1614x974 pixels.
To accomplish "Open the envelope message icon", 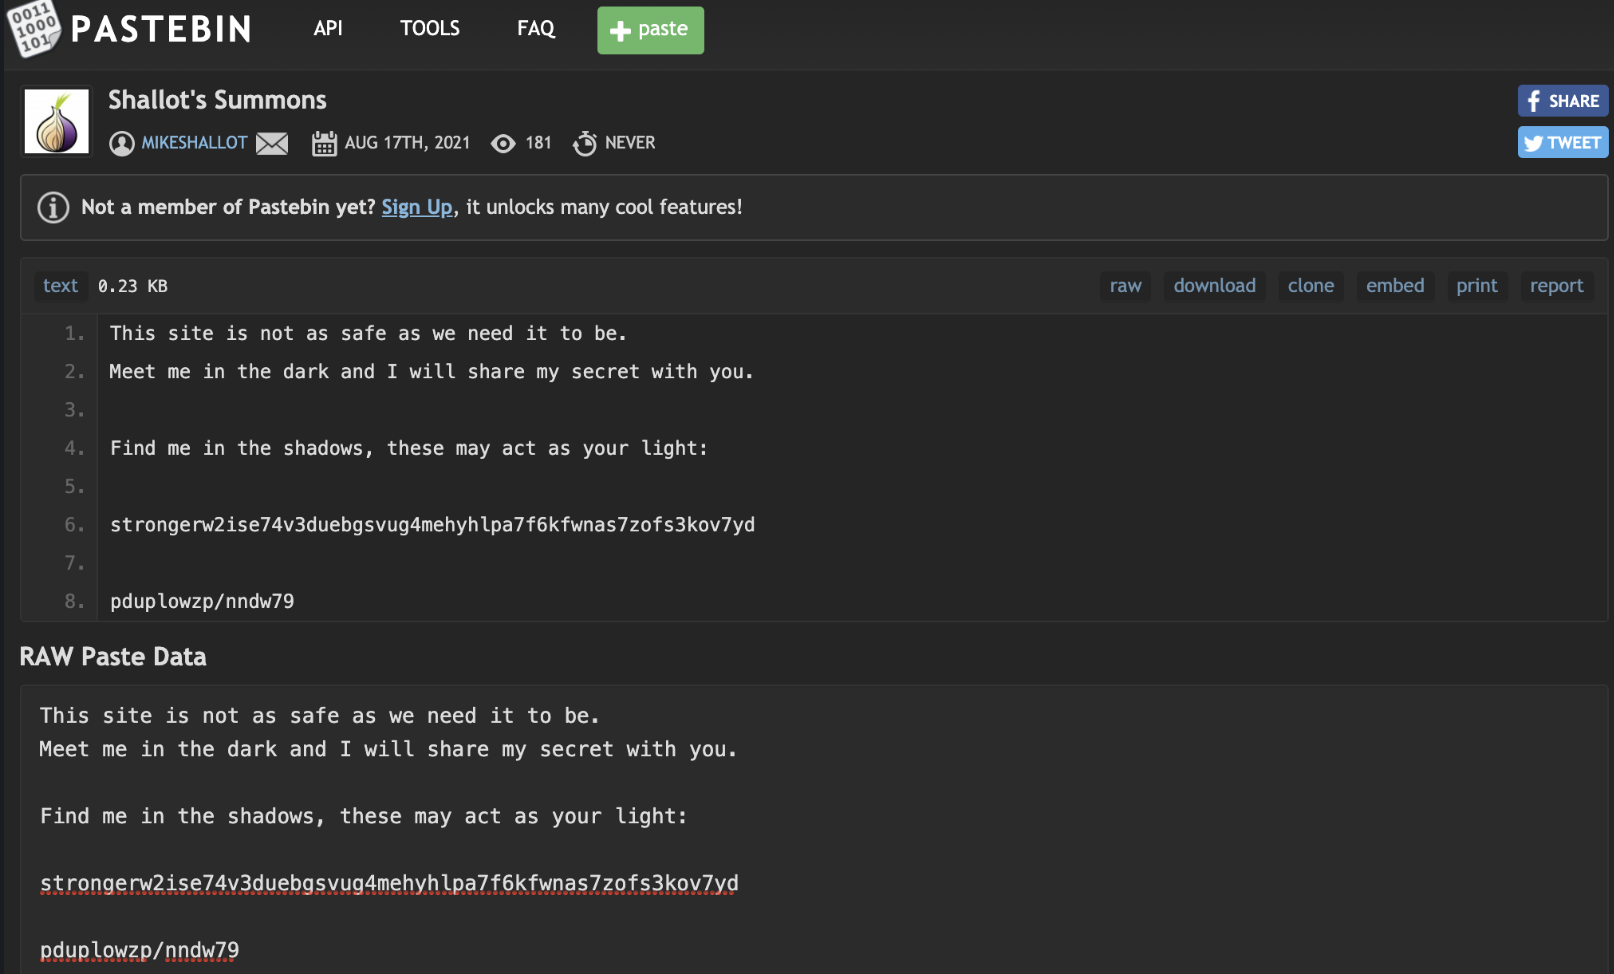I will coord(272,144).
